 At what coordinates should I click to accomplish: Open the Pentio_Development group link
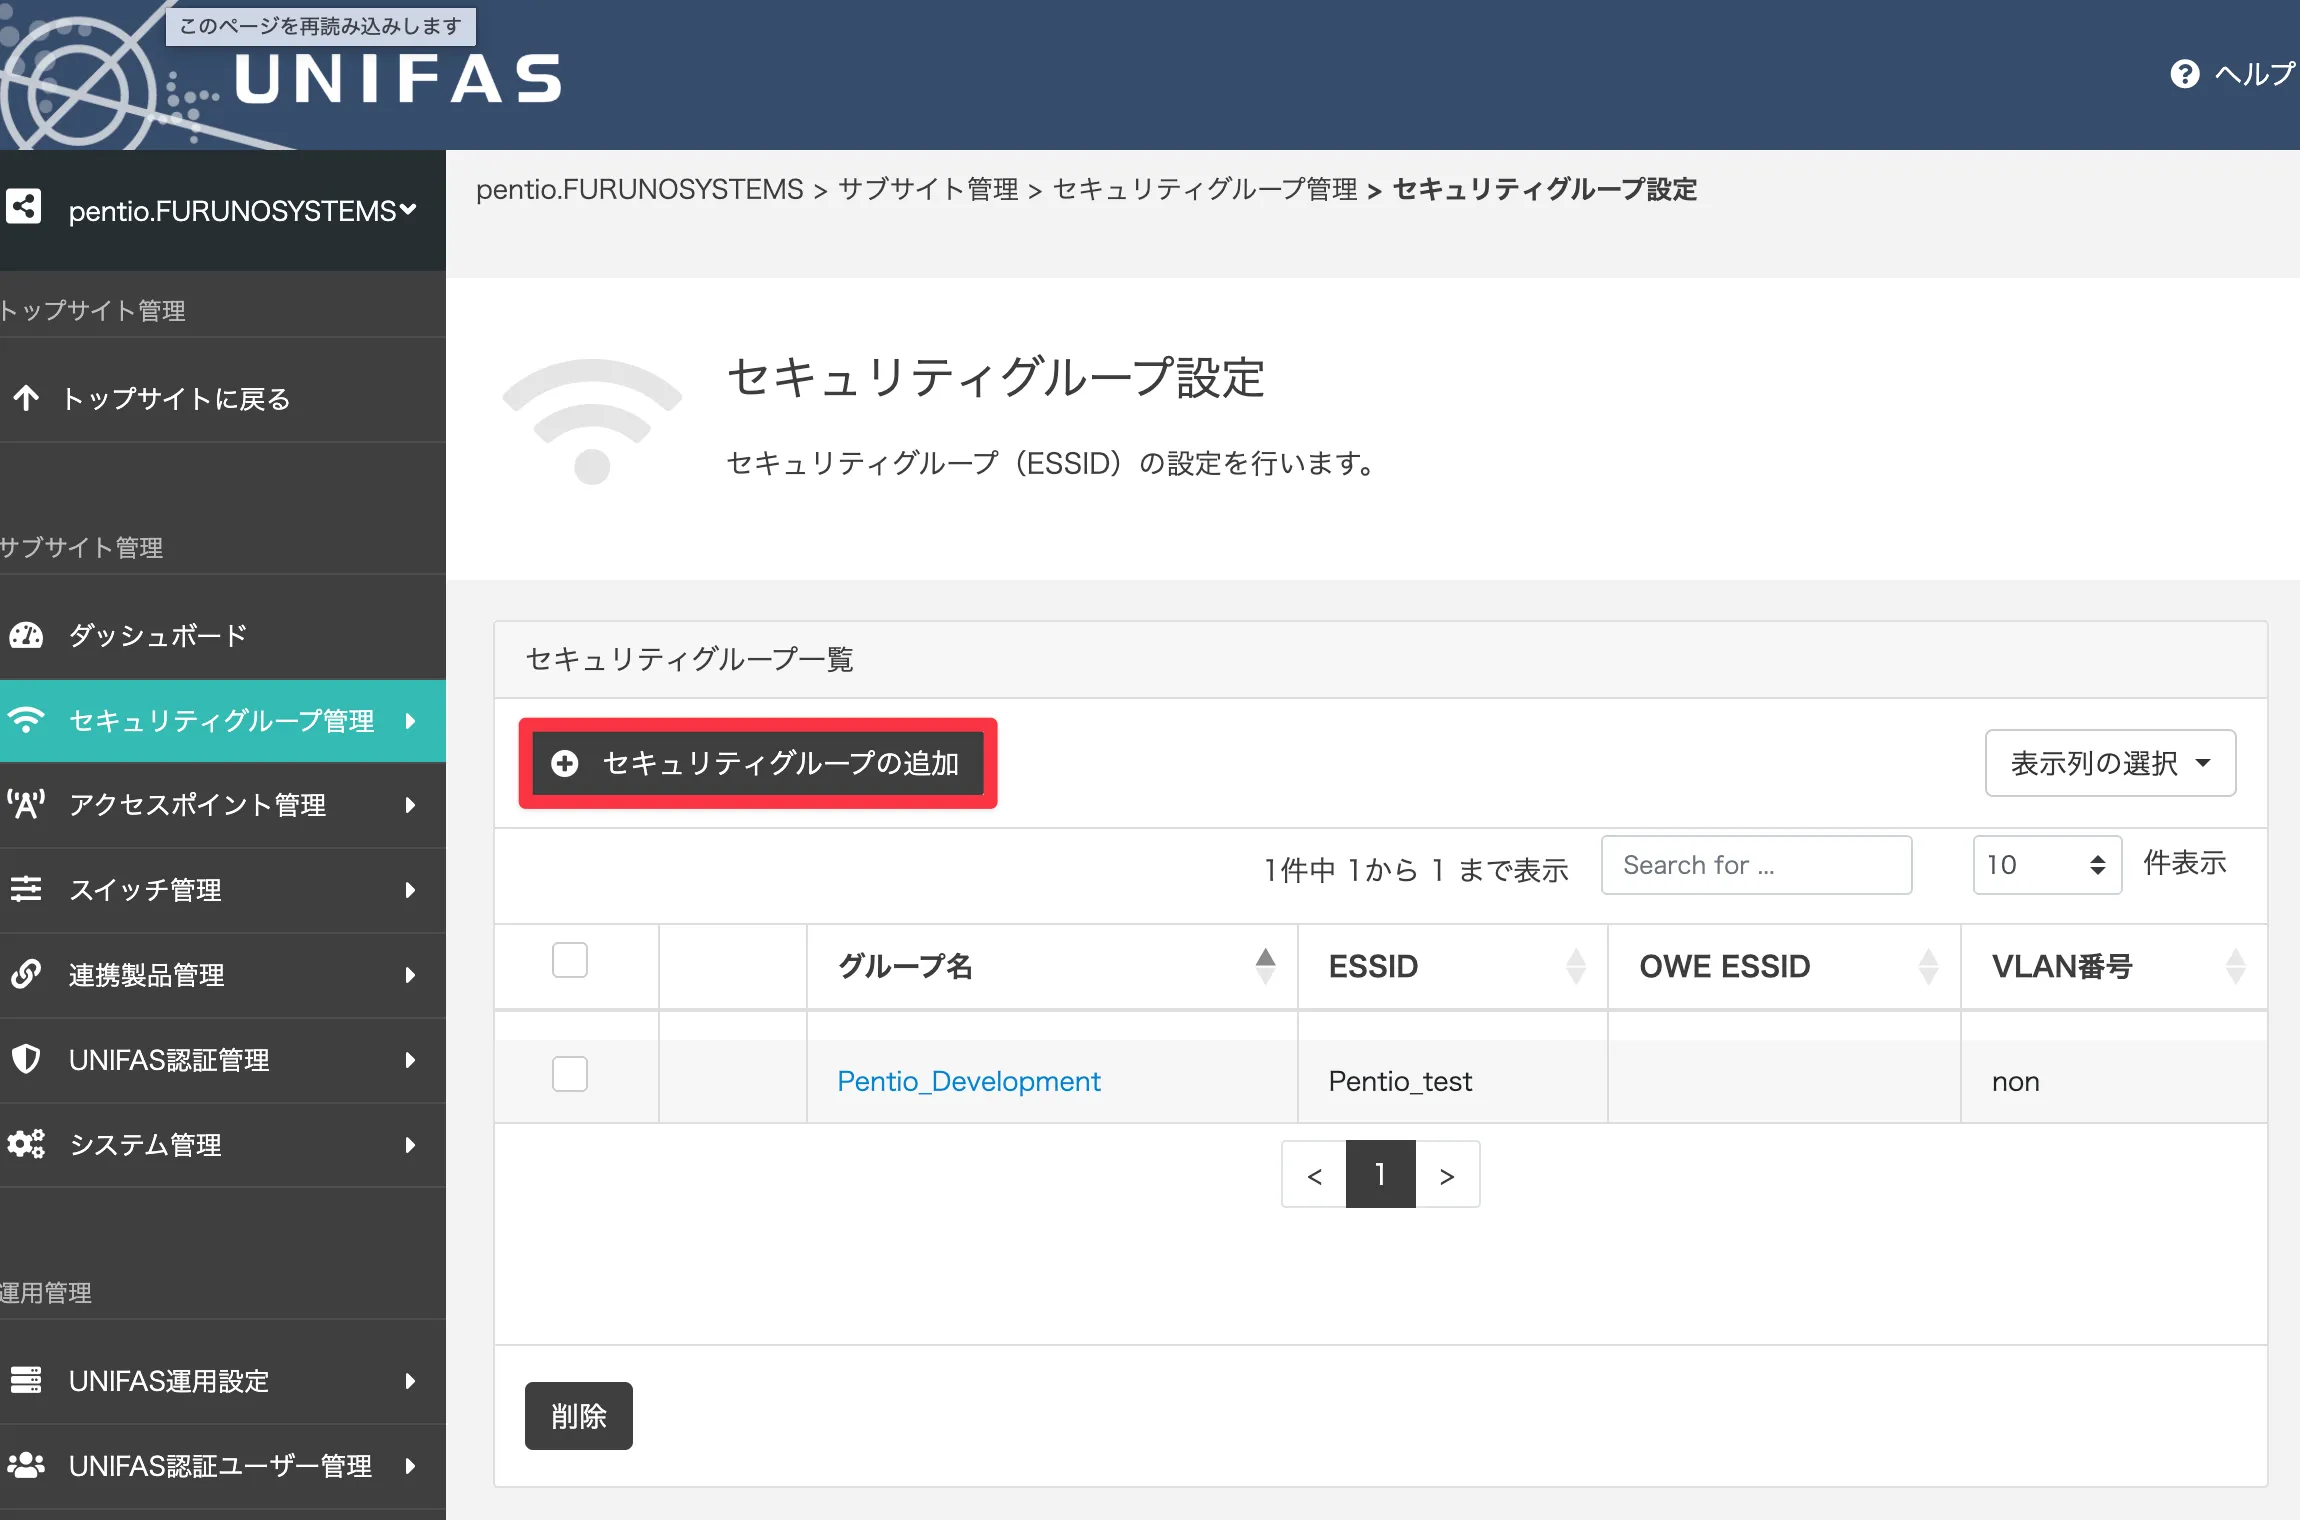pyautogui.click(x=968, y=1081)
